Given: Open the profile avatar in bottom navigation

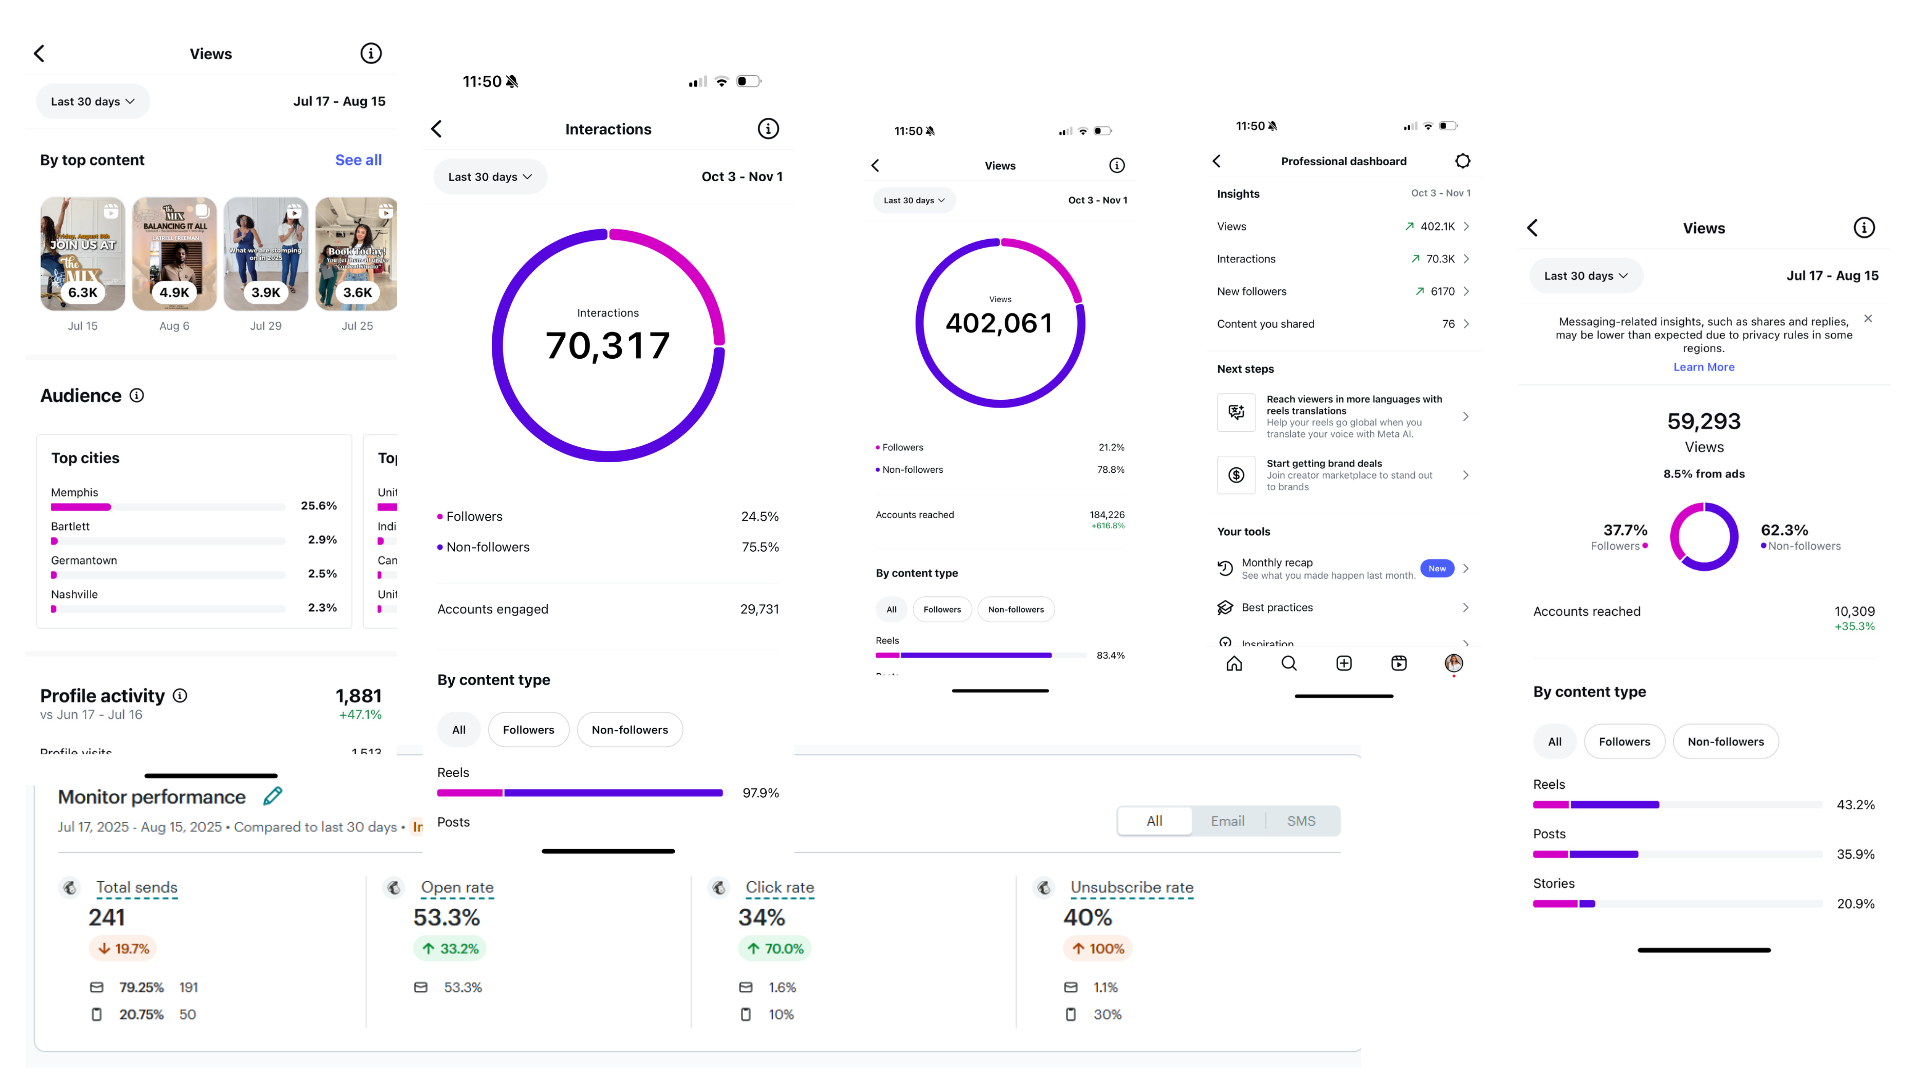Looking at the screenshot, I should 1454,663.
